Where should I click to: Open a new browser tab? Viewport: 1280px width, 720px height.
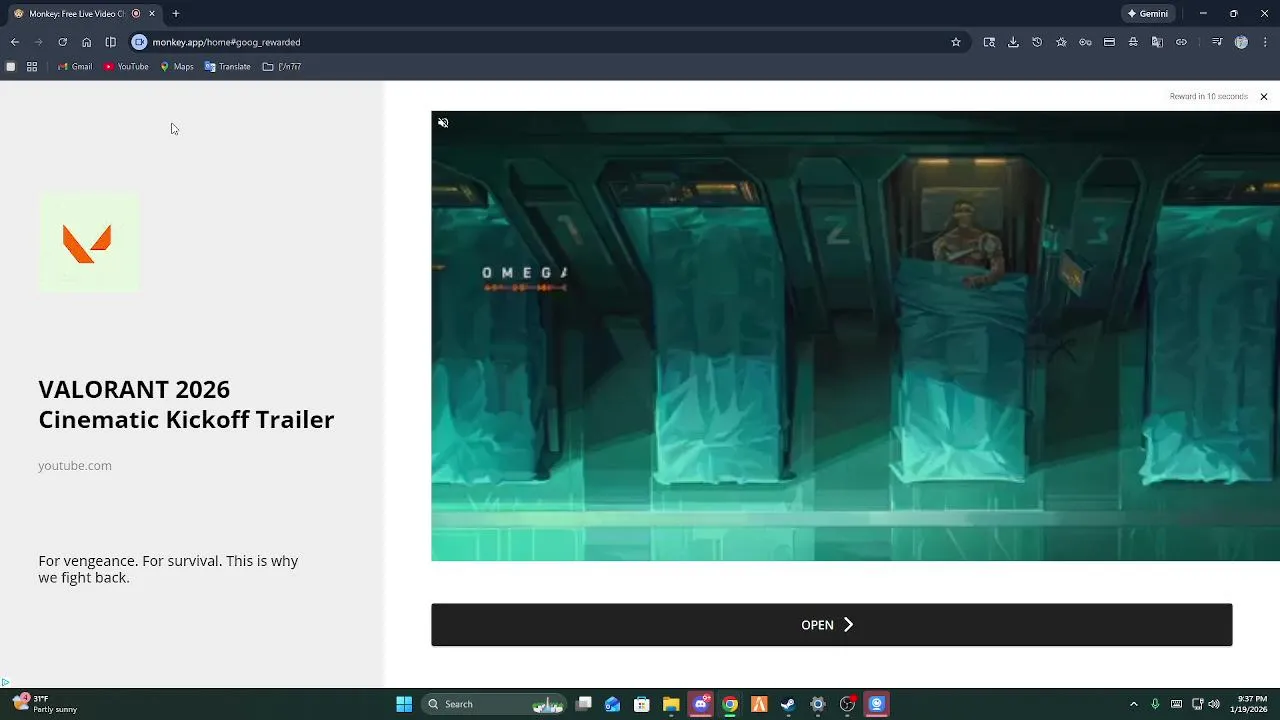pos(176,14)
